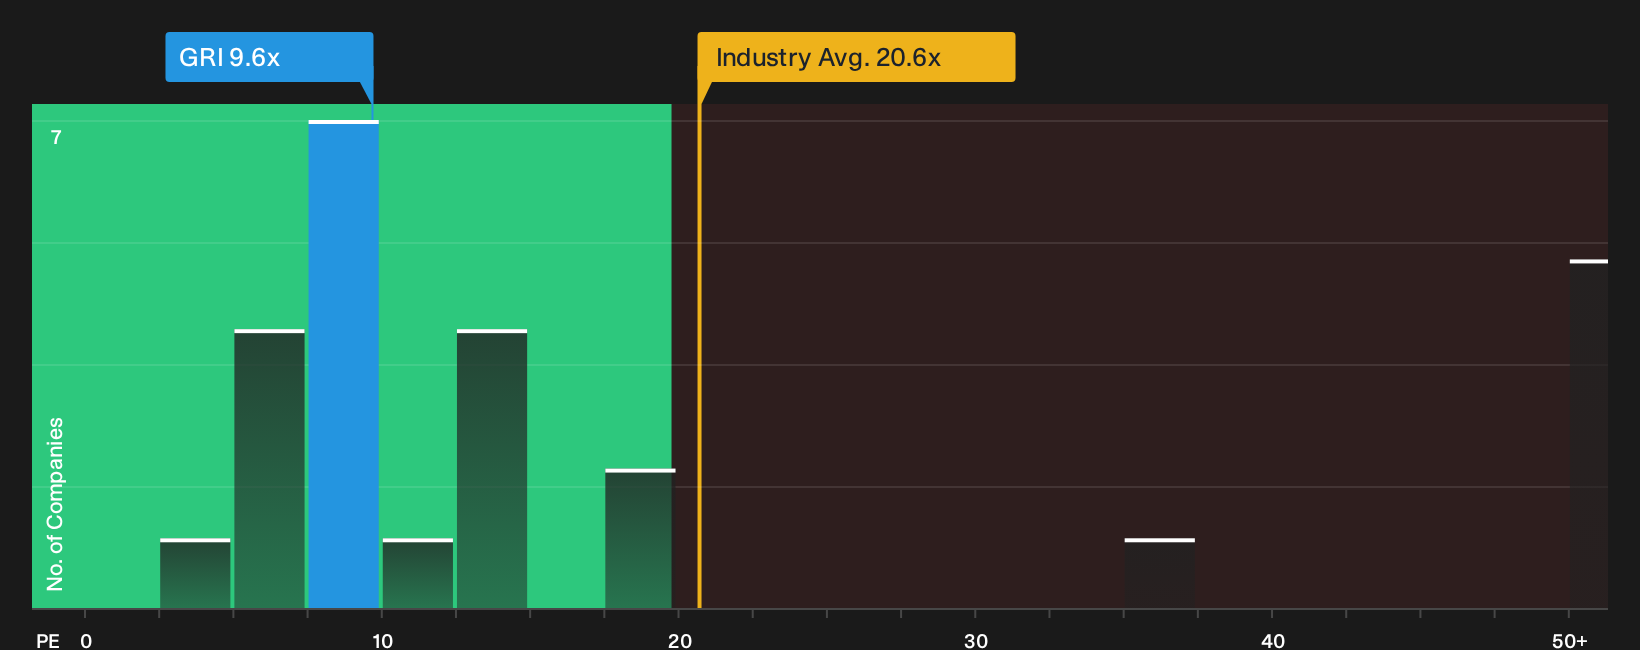Click the '20' x-axis tick label
The width and height of the screenshot is (1640, 650).
coord(680,641)
